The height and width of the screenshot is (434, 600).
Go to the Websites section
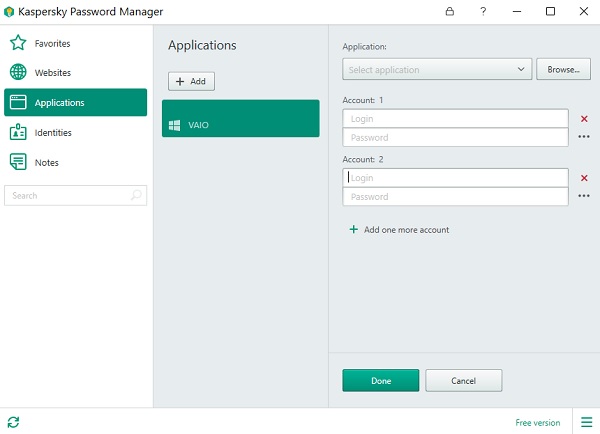coord(53,73)
